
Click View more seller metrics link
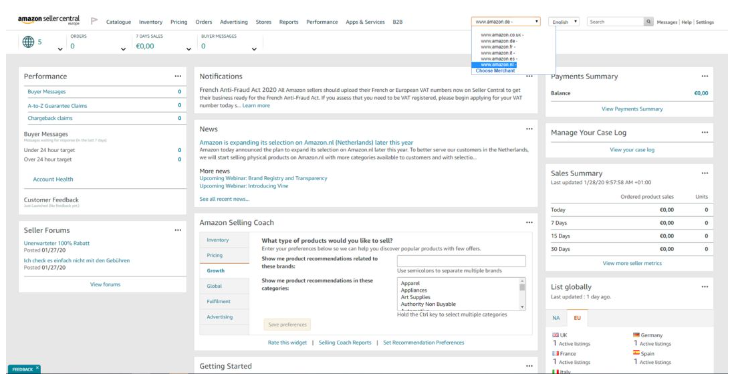pos(632,263)
